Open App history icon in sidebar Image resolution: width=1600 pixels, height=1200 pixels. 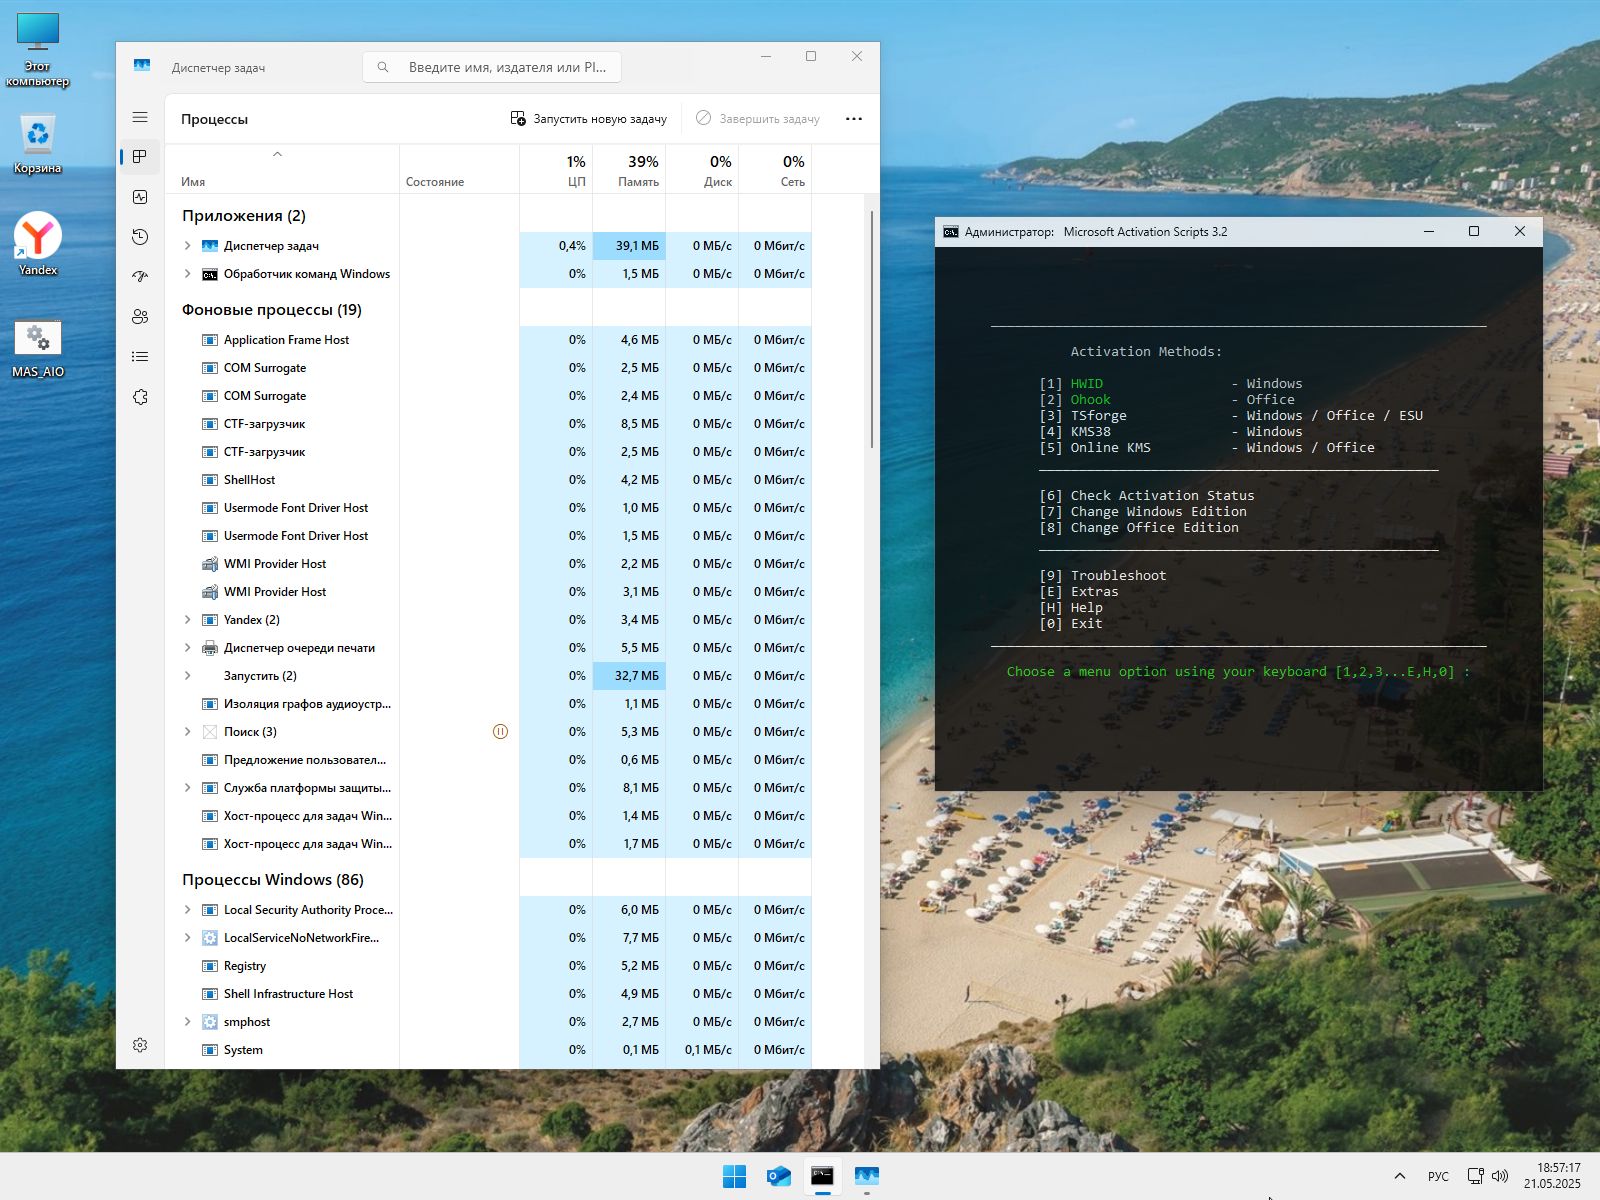[x=140, y=237]
